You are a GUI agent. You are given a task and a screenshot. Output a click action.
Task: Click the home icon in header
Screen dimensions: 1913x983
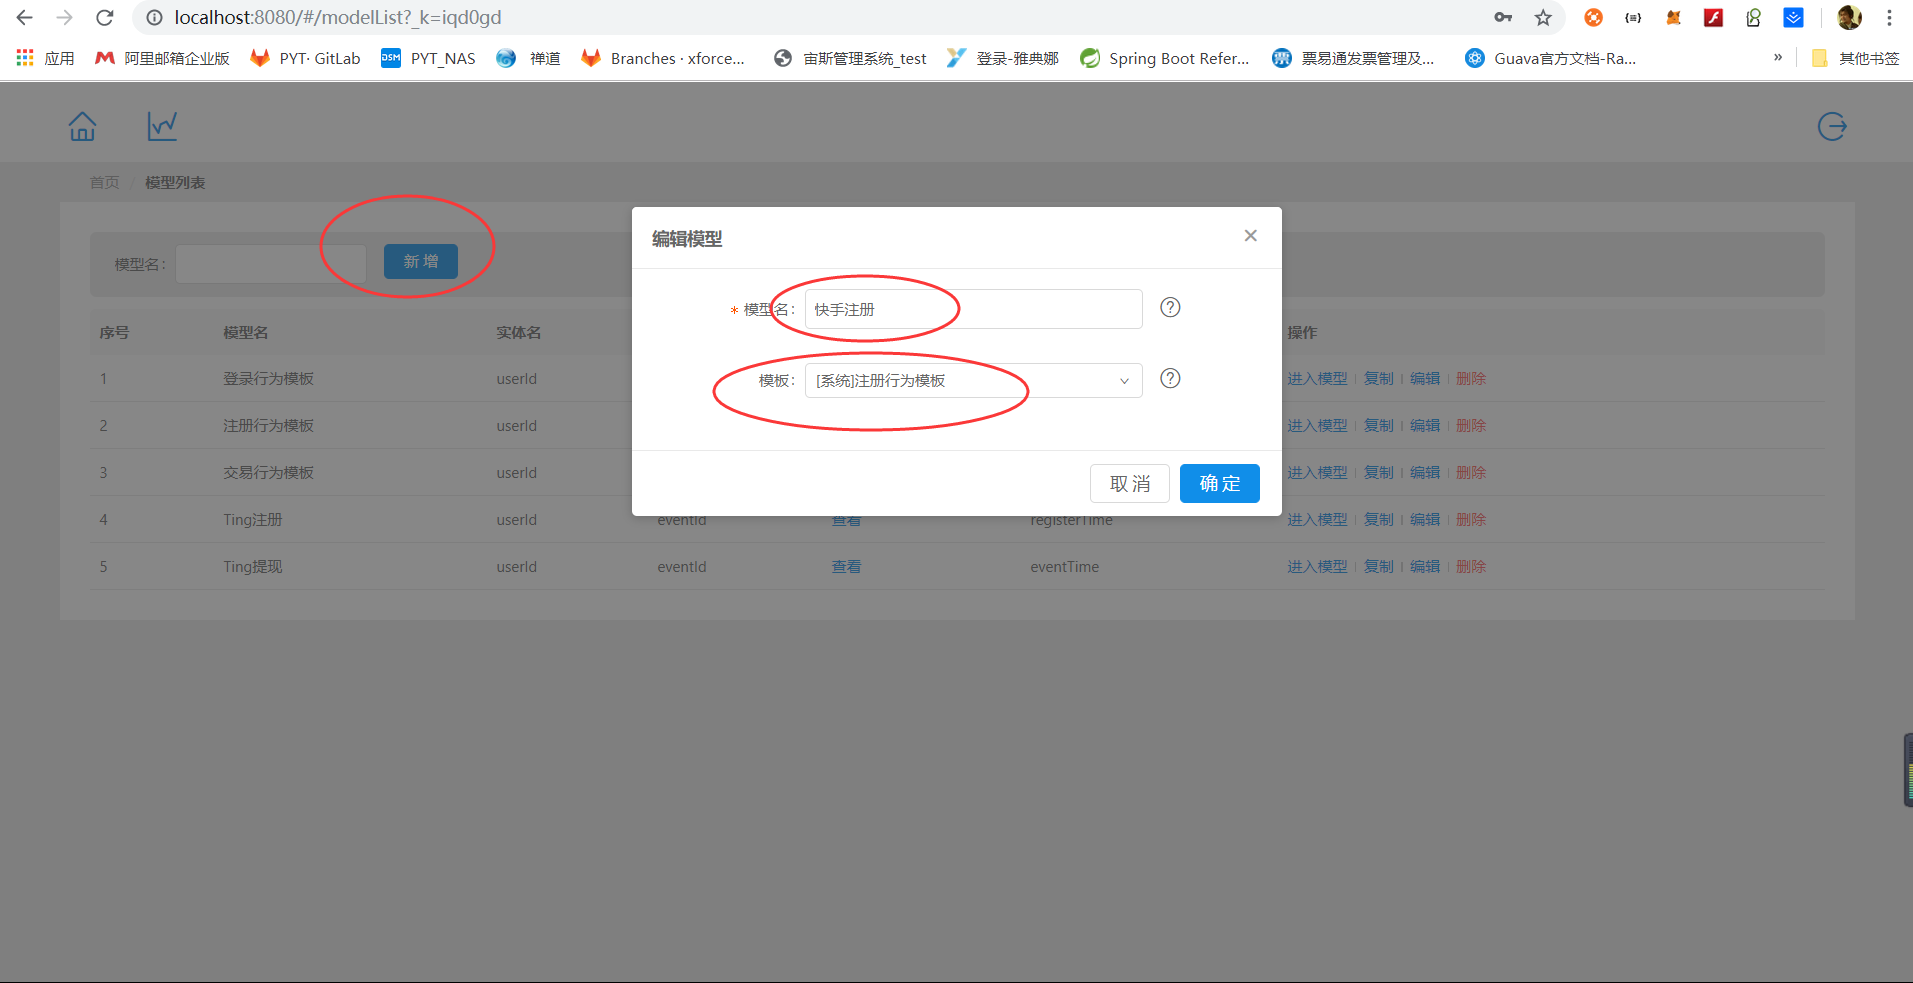point(82,127)
